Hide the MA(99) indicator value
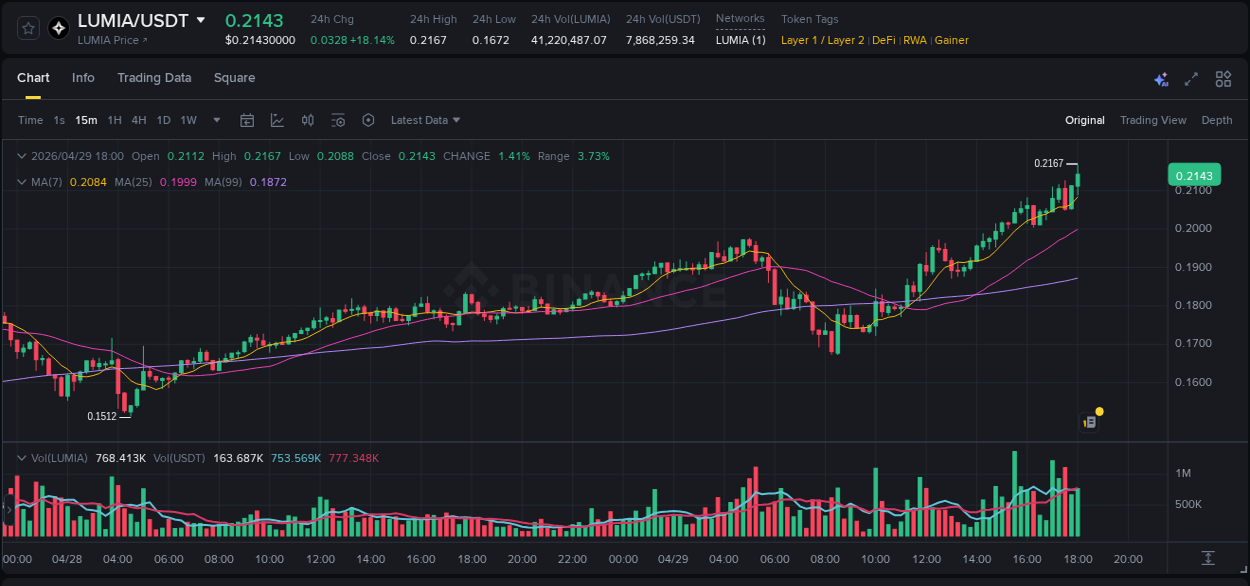Image resolution: width=1250 pixels, height=586 pixels. coord(269,183)
